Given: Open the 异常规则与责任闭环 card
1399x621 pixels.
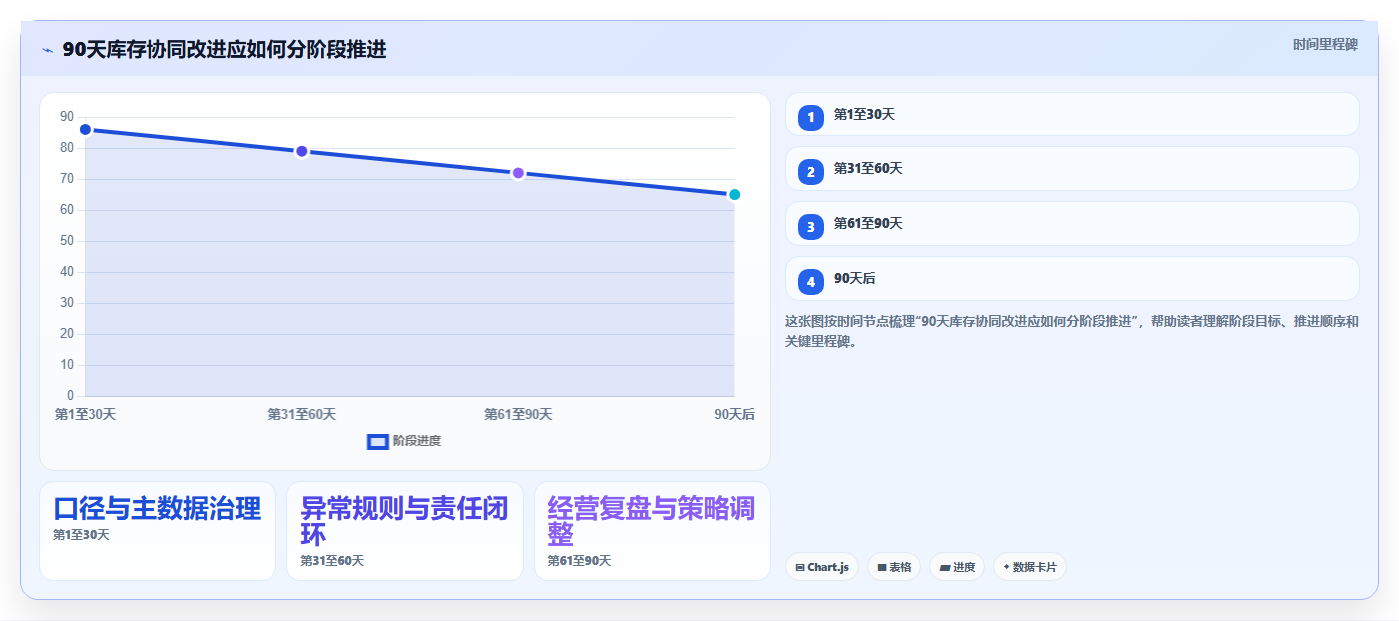Looking at the screenshot, I should click(405, 531).
